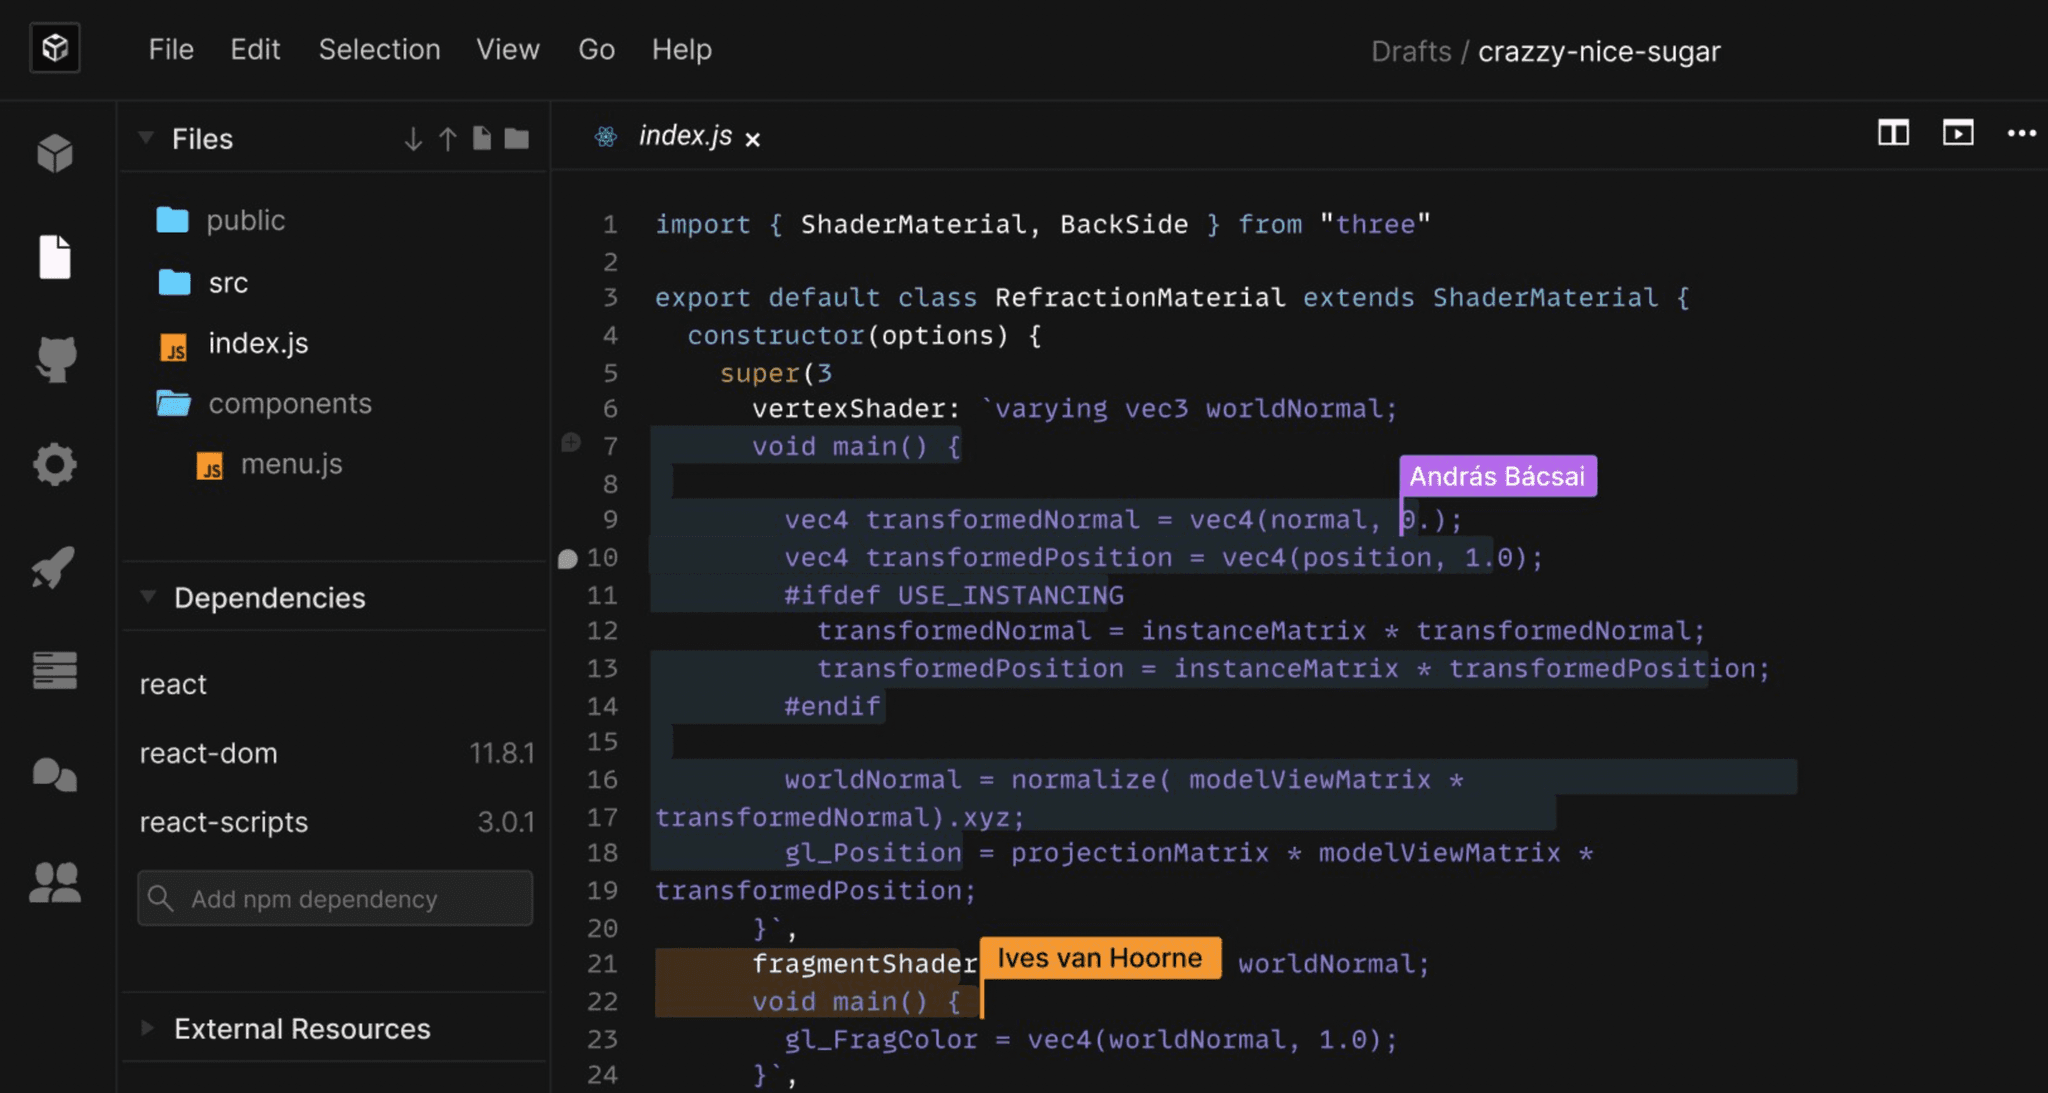Click the React icon on the index.js tab
This screenshot has width=2048, height=1093.
pos(606,137)
